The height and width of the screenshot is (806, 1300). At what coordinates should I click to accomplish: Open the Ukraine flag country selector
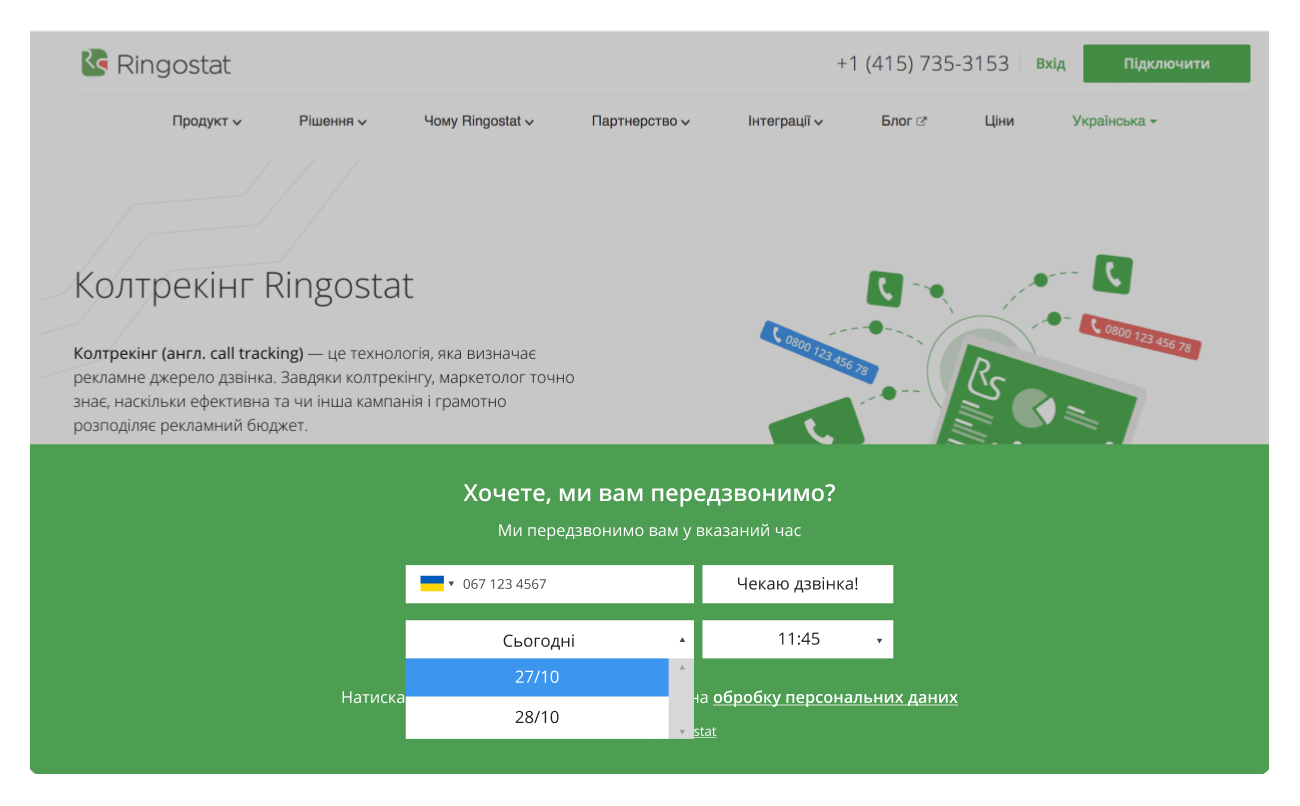point(437,584)
